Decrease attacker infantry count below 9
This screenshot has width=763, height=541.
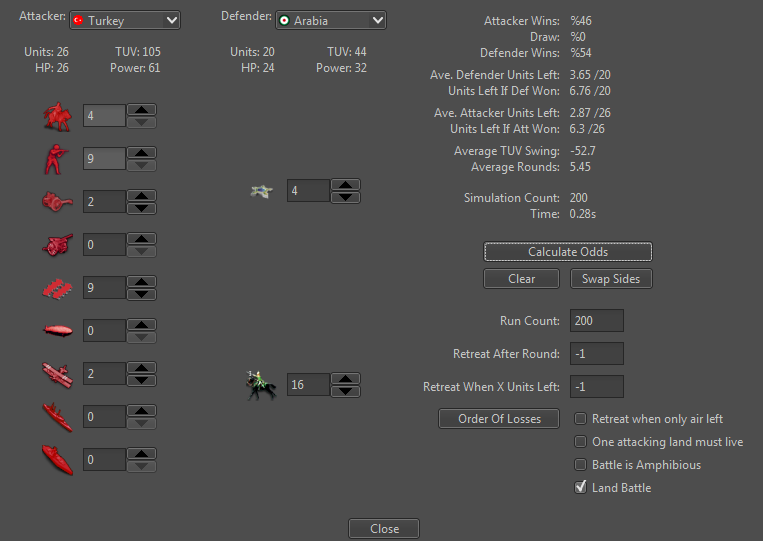[142, 165]
